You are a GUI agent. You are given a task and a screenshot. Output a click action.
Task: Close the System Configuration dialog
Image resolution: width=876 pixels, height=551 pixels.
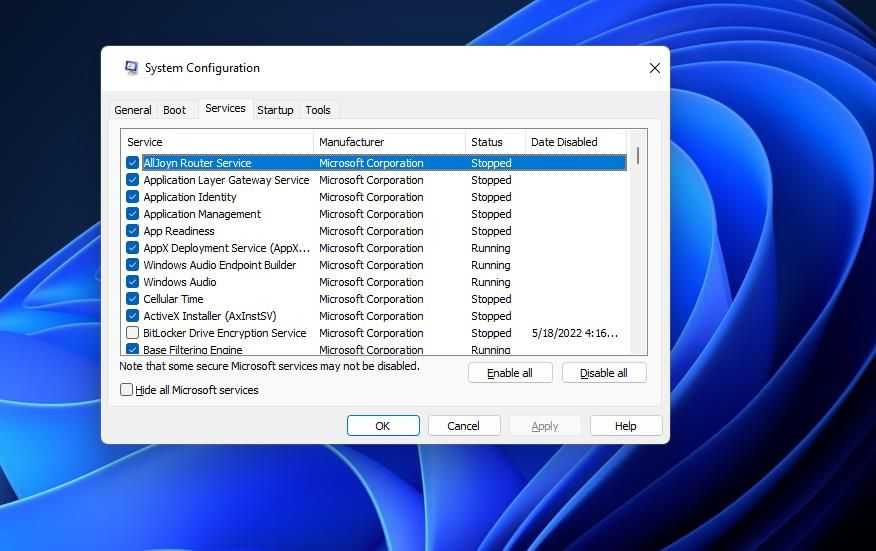[655, 68]
